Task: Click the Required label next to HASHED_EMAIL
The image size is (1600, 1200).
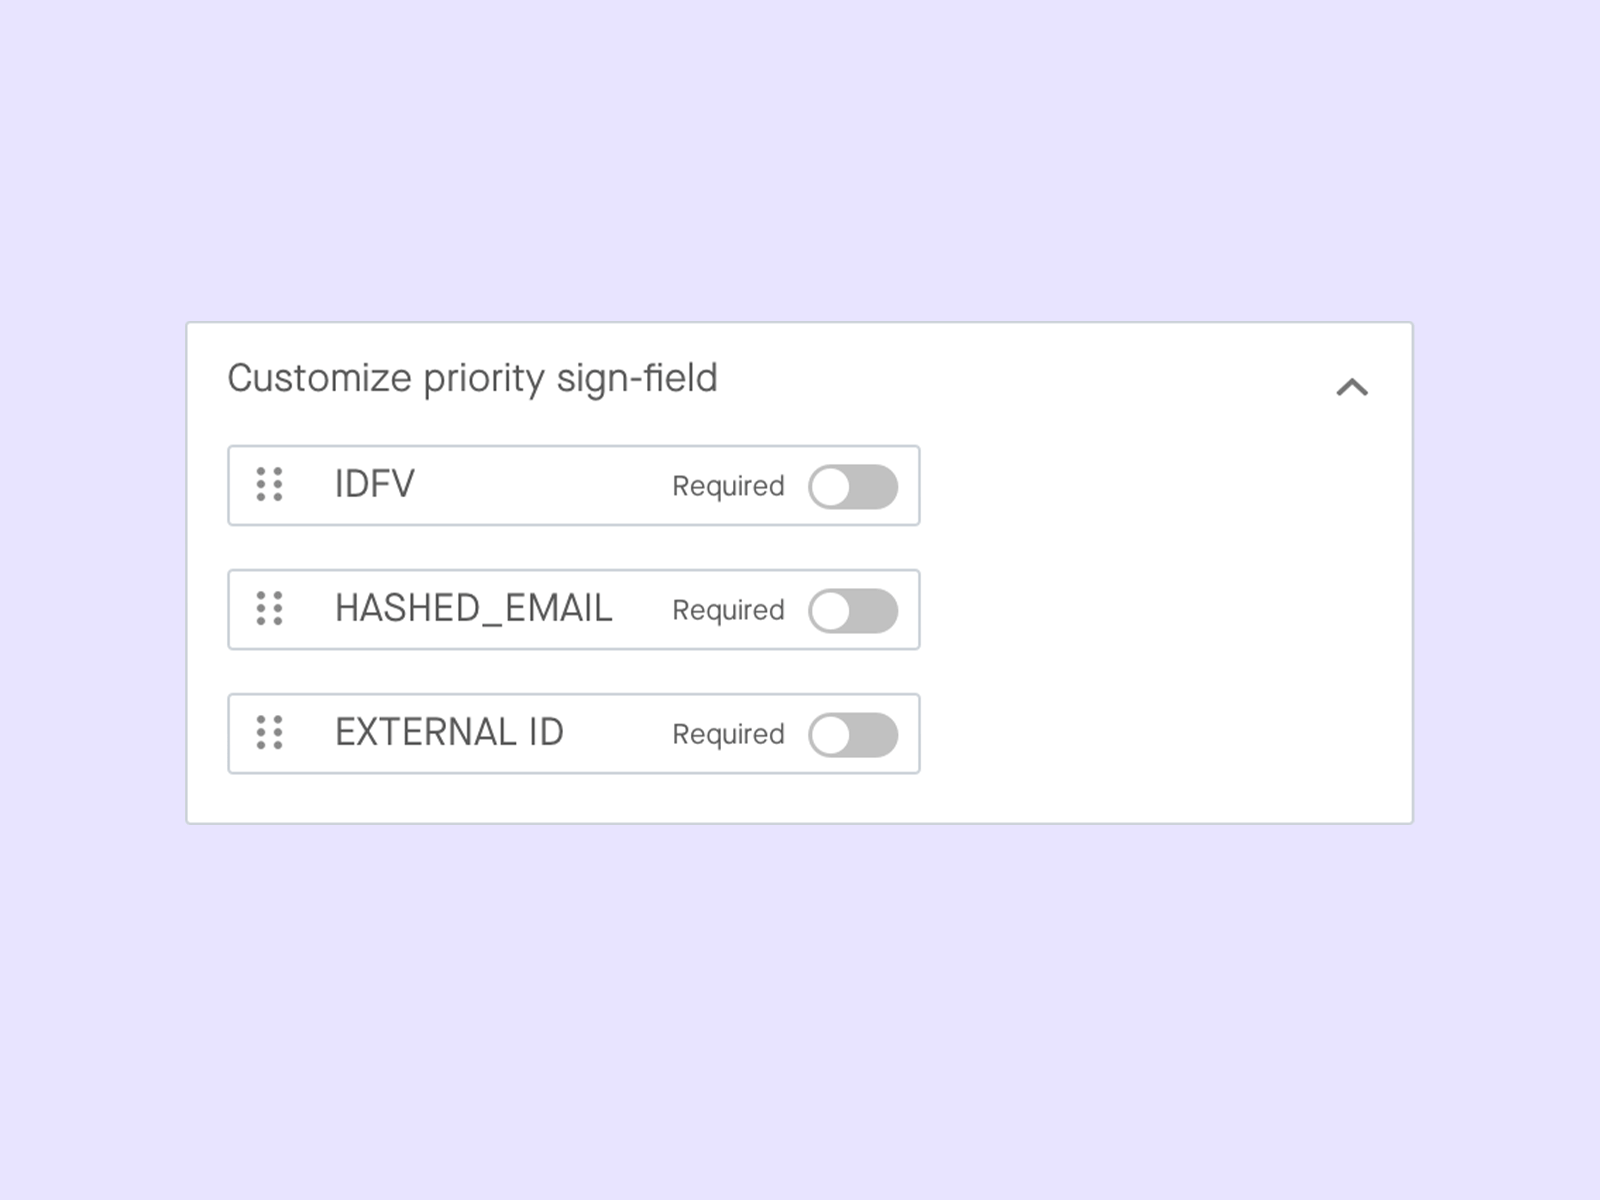Action: pos(727,610)
